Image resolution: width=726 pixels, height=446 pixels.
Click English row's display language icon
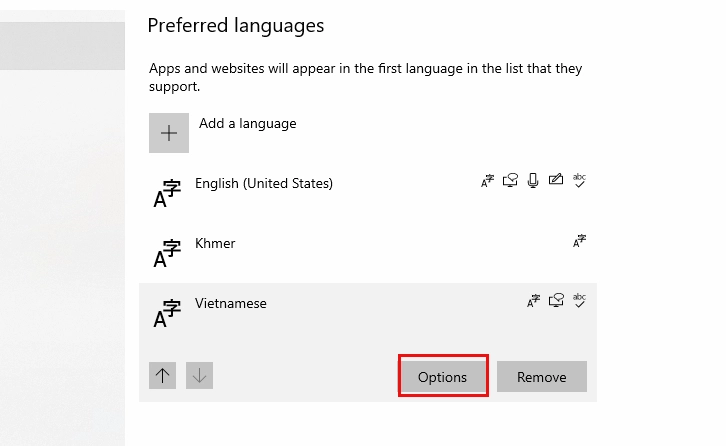(487, 181)
